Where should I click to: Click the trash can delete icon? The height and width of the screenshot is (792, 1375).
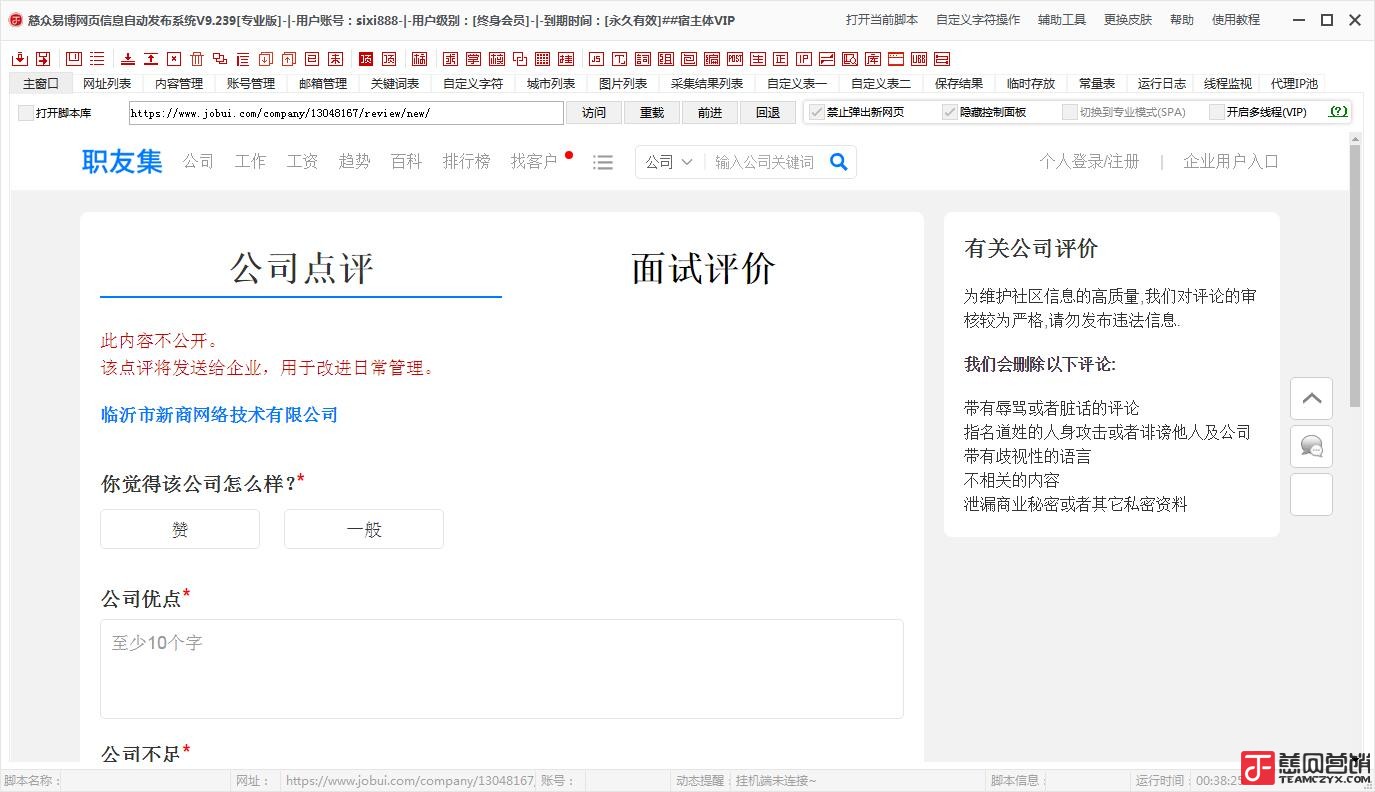(x=197, y=59)
